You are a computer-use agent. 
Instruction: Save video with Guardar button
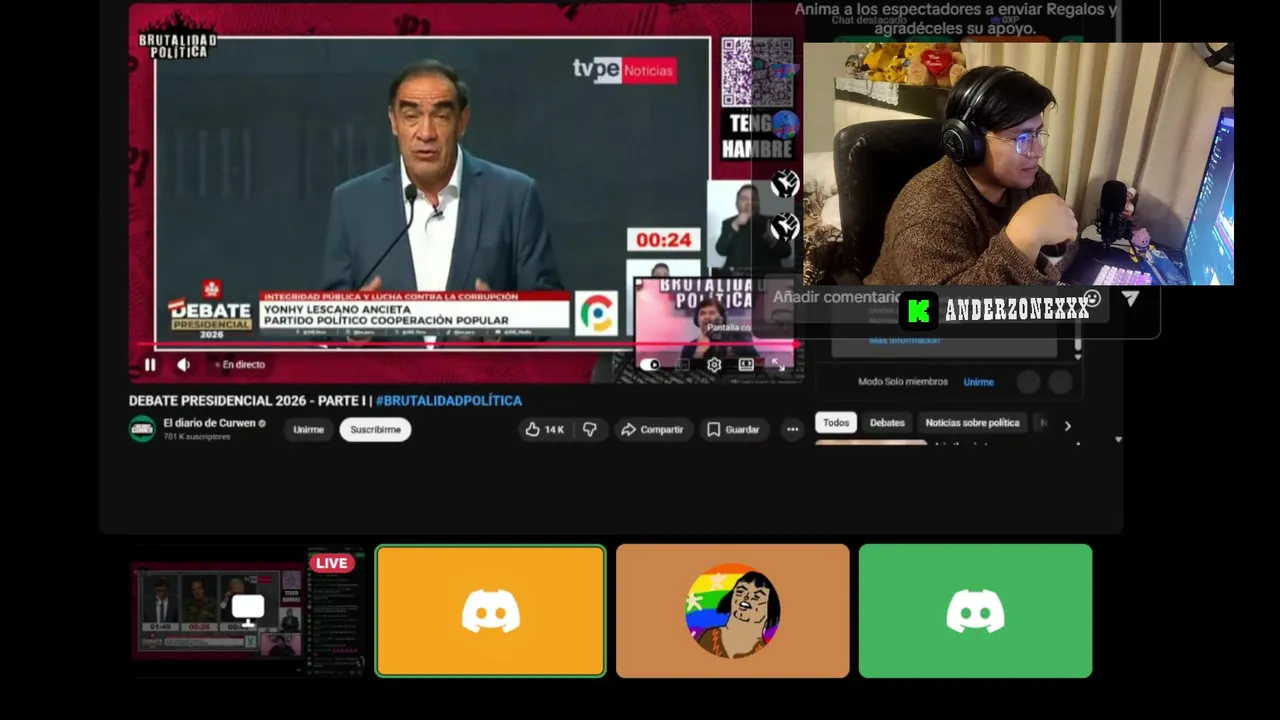pyautogui.click(x=733, y=429)
